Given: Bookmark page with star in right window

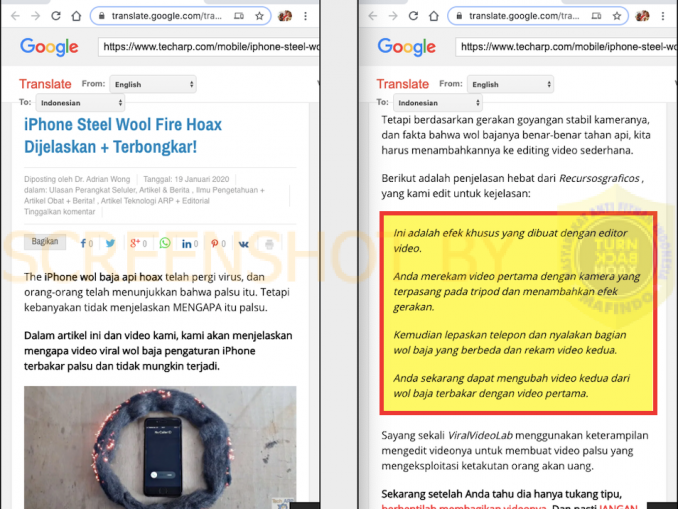Looking at the screenshot, I should point(617,16).
